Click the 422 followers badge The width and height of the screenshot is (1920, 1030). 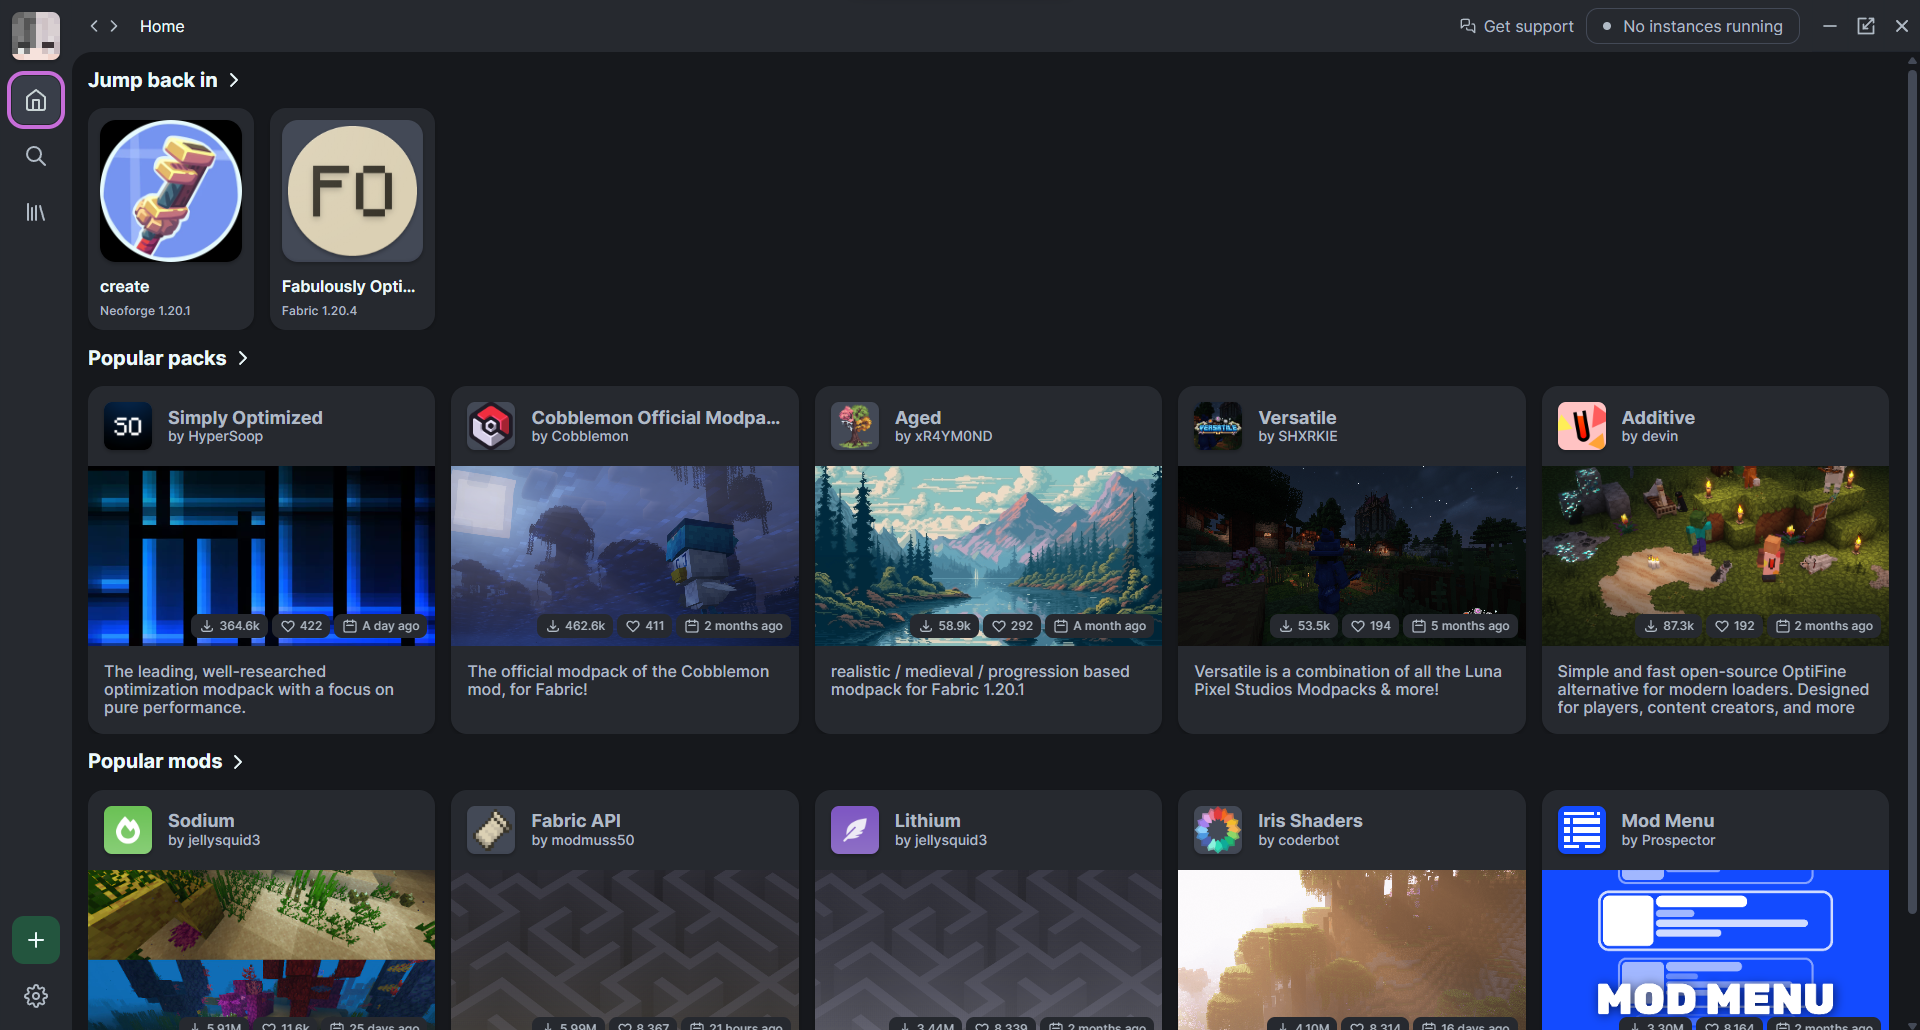301,626
